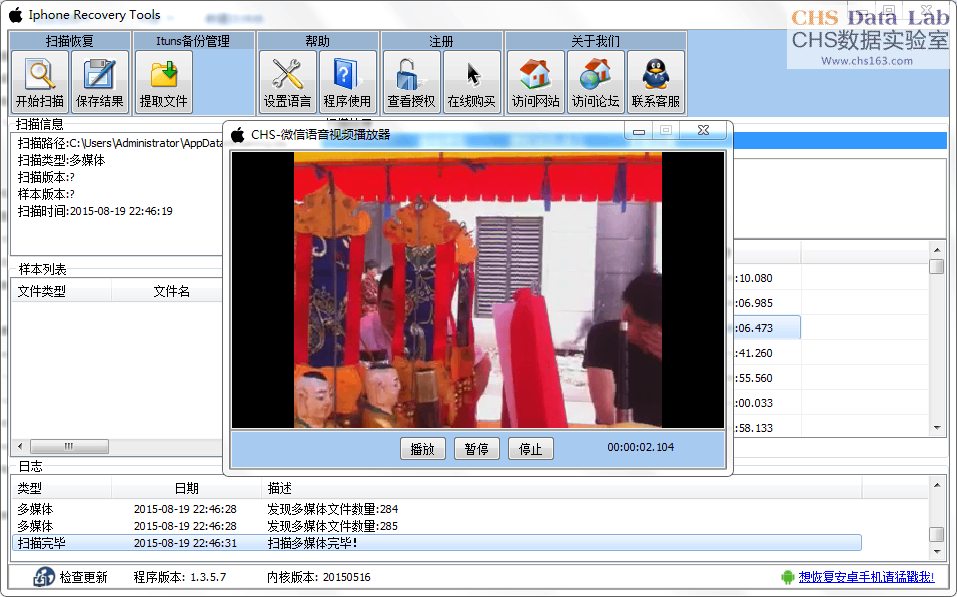Select the sample row ending :06.985
This screenshot has height=597, width=957.
pos(767,303)
